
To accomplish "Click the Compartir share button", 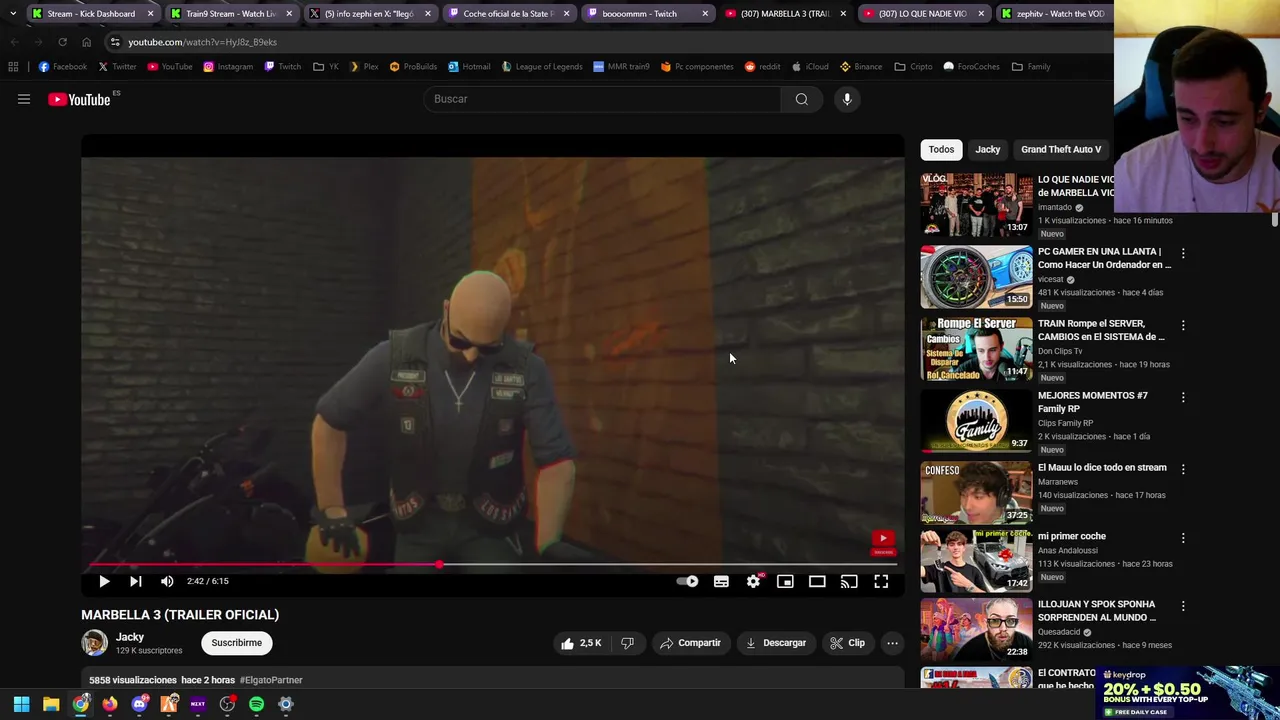I will 690,643.
